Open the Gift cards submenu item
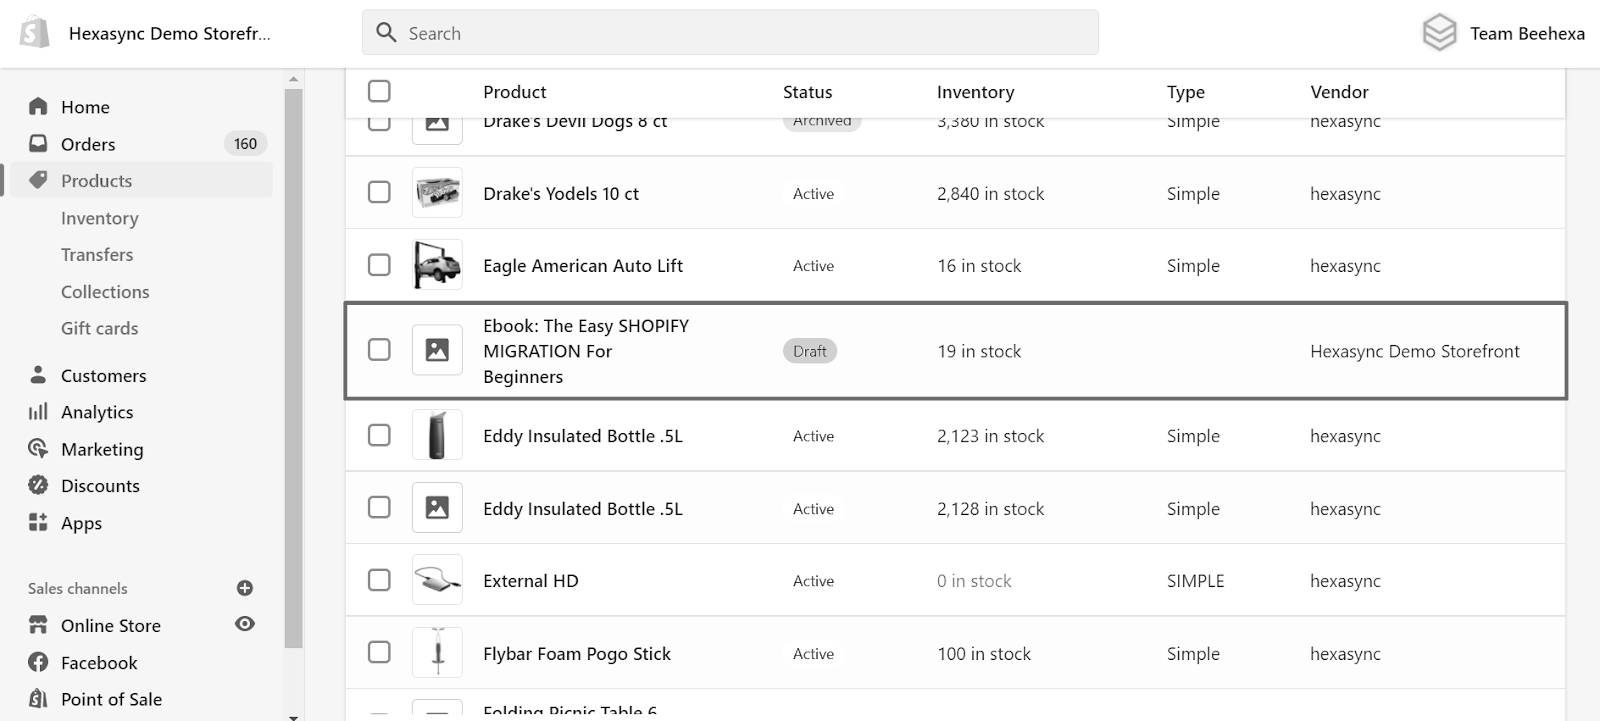This screenshot has height=721, width=1600. pos(100,328)
